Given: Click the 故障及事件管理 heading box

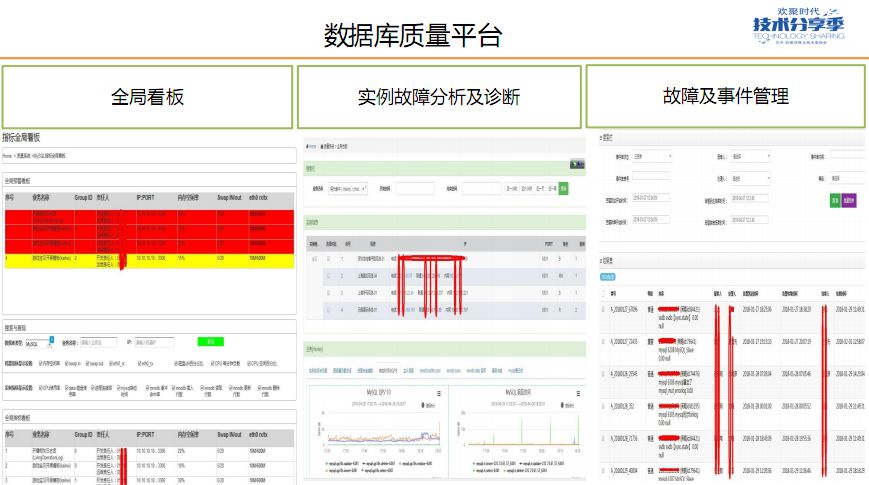Looking at the screenshot, I should [x=725, y=96].
